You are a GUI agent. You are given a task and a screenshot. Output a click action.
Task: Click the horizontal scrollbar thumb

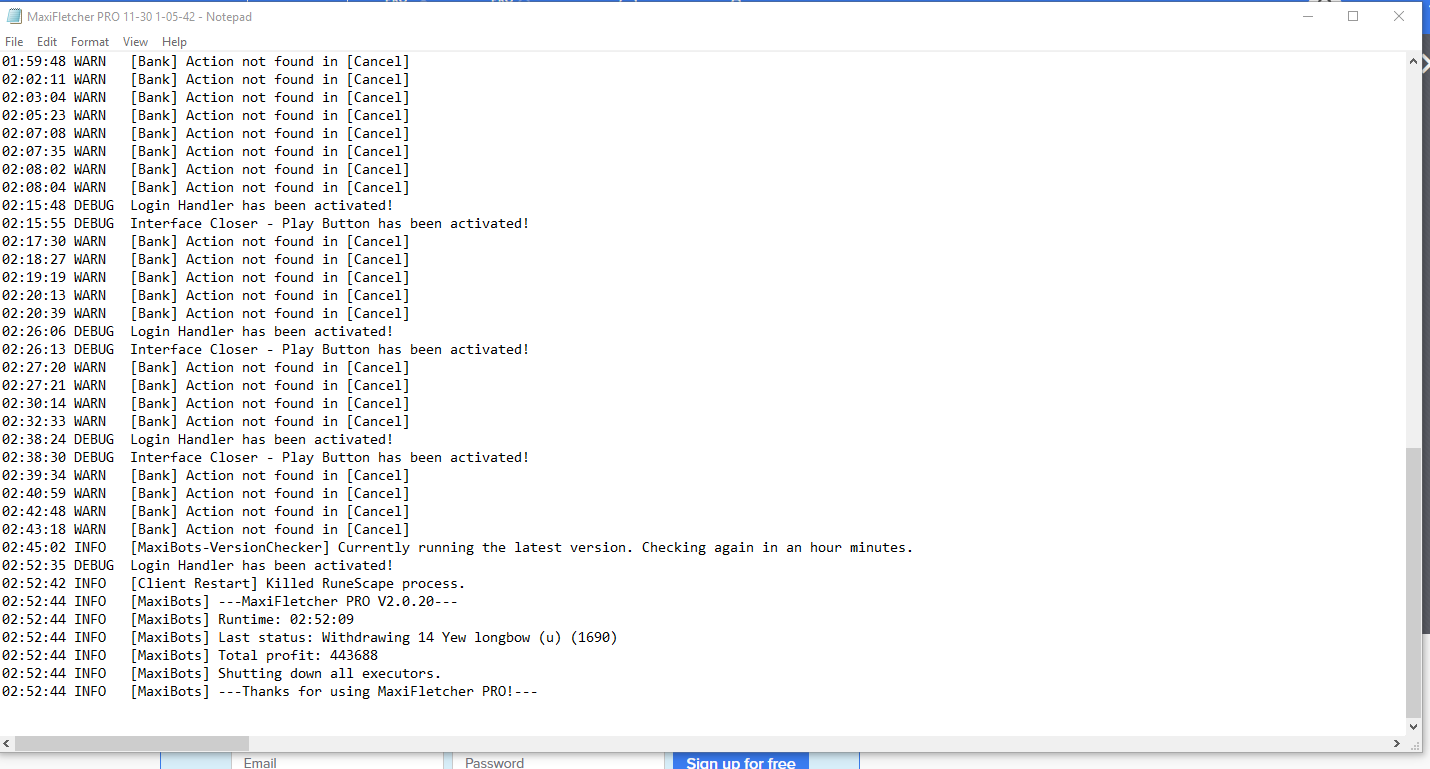[x=132, y=744]
